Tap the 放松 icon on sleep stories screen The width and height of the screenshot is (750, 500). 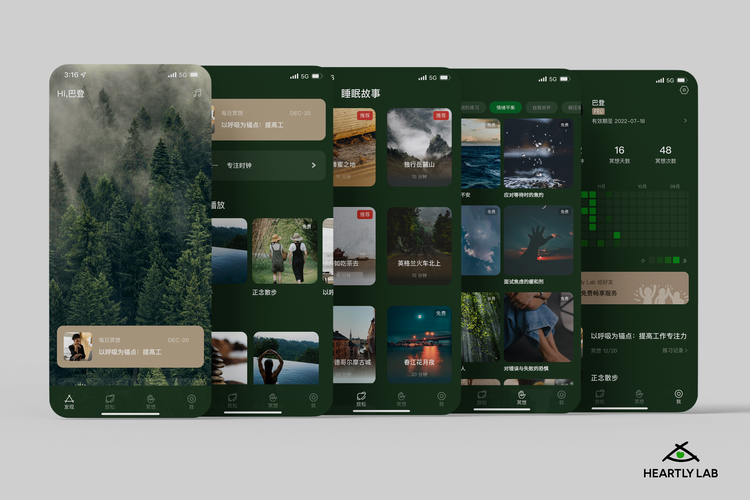coord(361,398)
